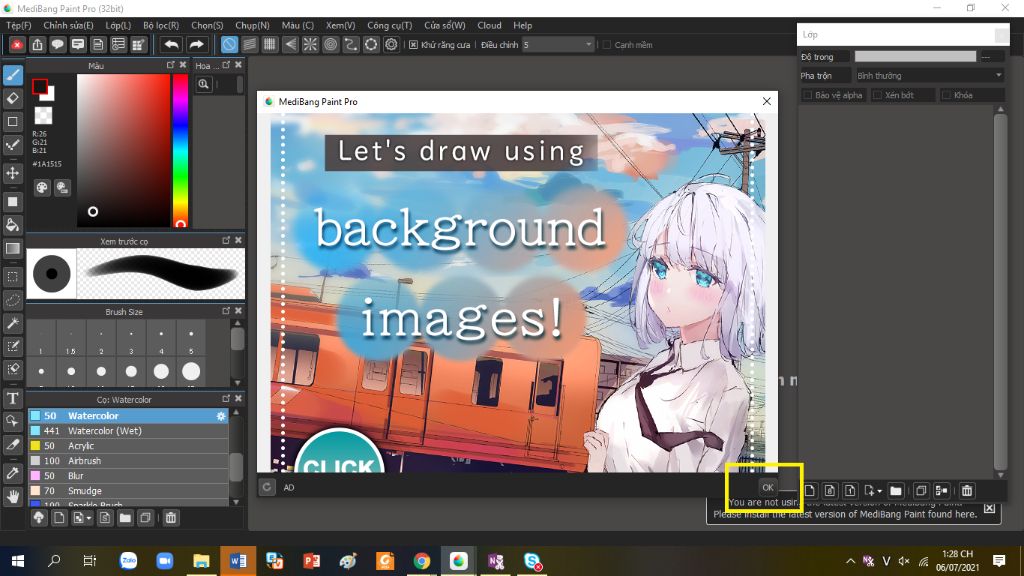Open Chrome from the taskbar
1024x576 pixels.
point(422,561)
